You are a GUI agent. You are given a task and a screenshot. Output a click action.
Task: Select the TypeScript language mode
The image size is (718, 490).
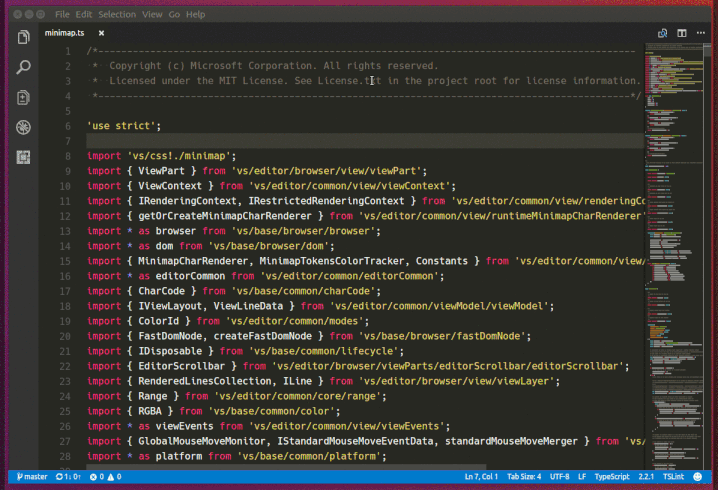(x=612, y=477)
